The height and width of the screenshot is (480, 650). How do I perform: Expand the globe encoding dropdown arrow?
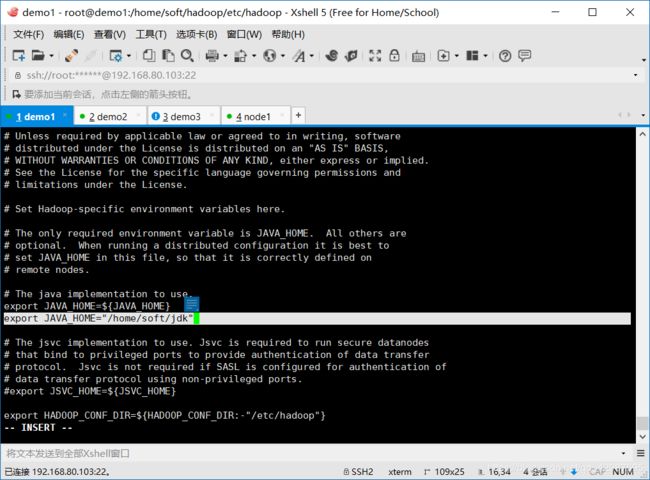tap(283, 56)
